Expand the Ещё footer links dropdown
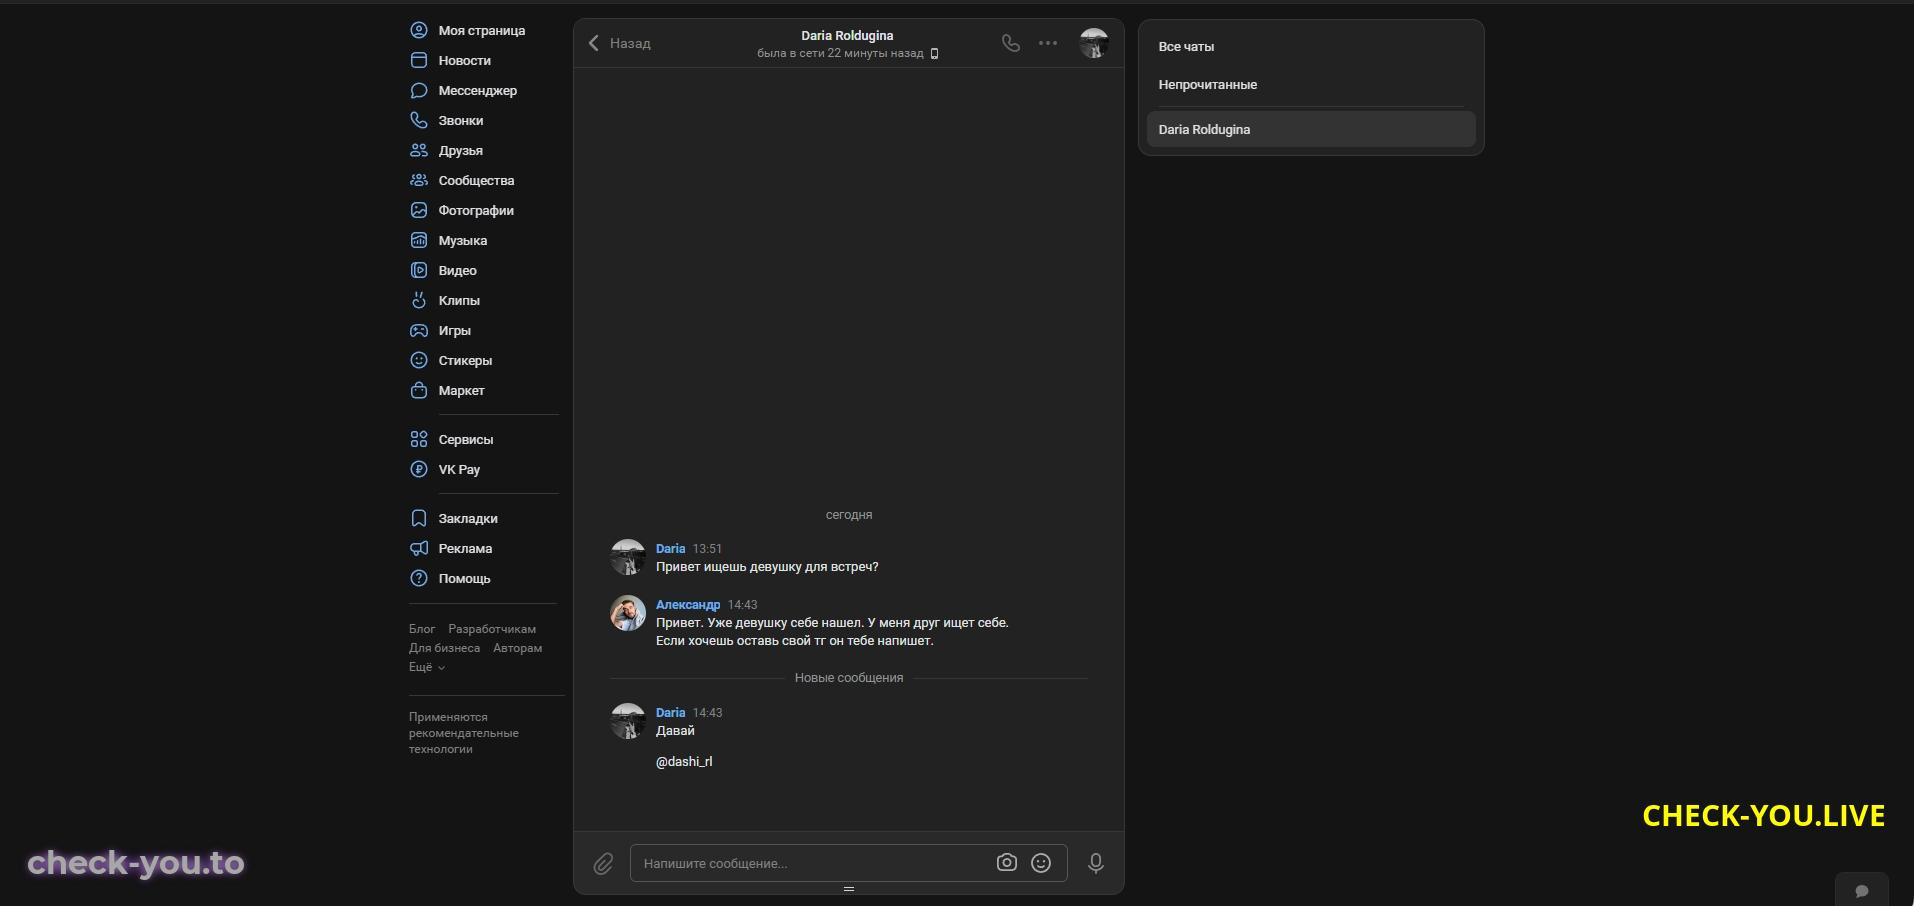1914x906 pixels. (427, 667)
